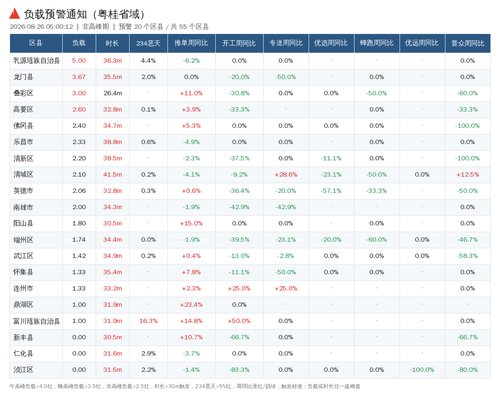Screen dimensions: 500x402
Task: Click +12.5% in the 清城区 row
Action: [467, 175]
